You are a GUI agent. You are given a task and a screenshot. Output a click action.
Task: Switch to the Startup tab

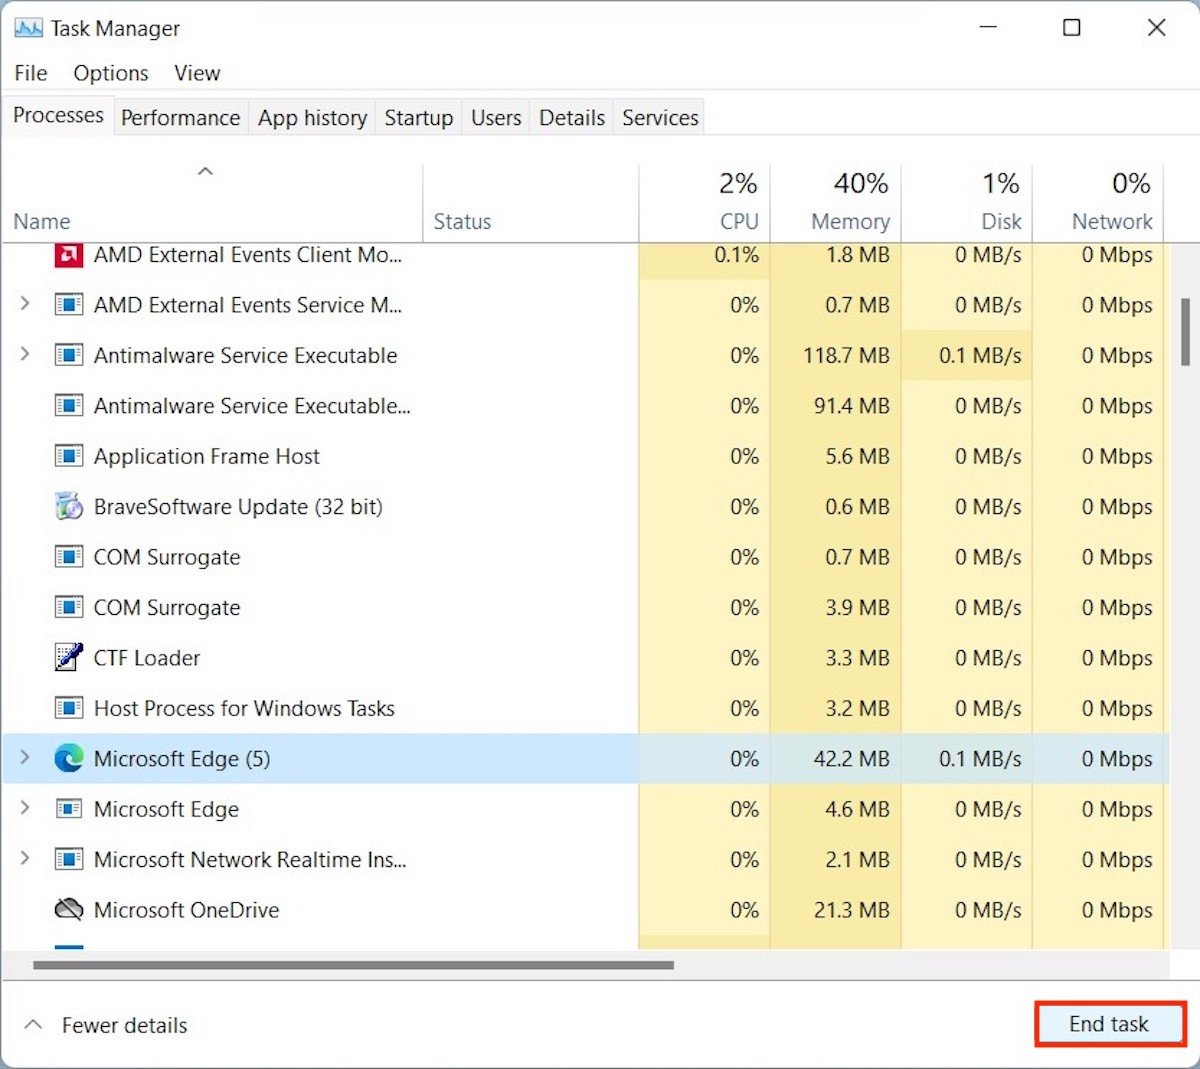coord(418,117)
